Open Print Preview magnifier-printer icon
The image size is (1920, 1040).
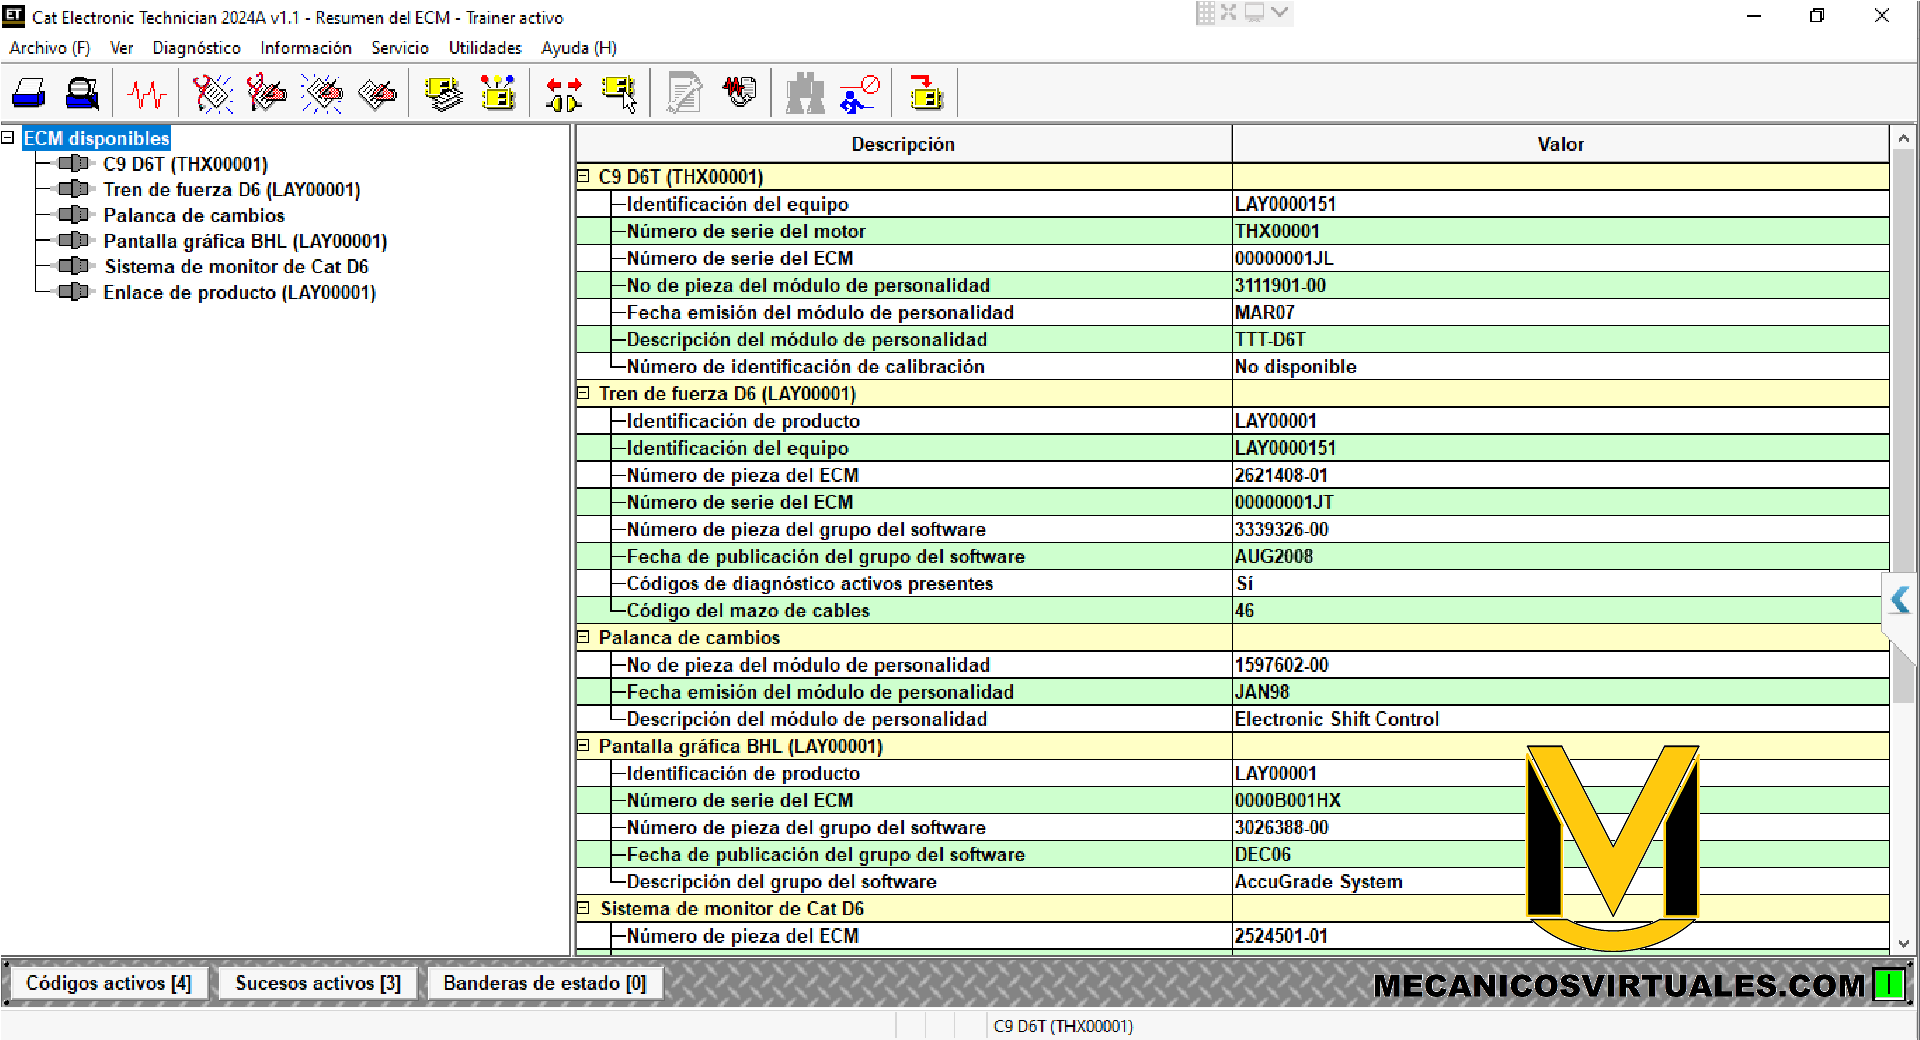(x=82, y=94)
